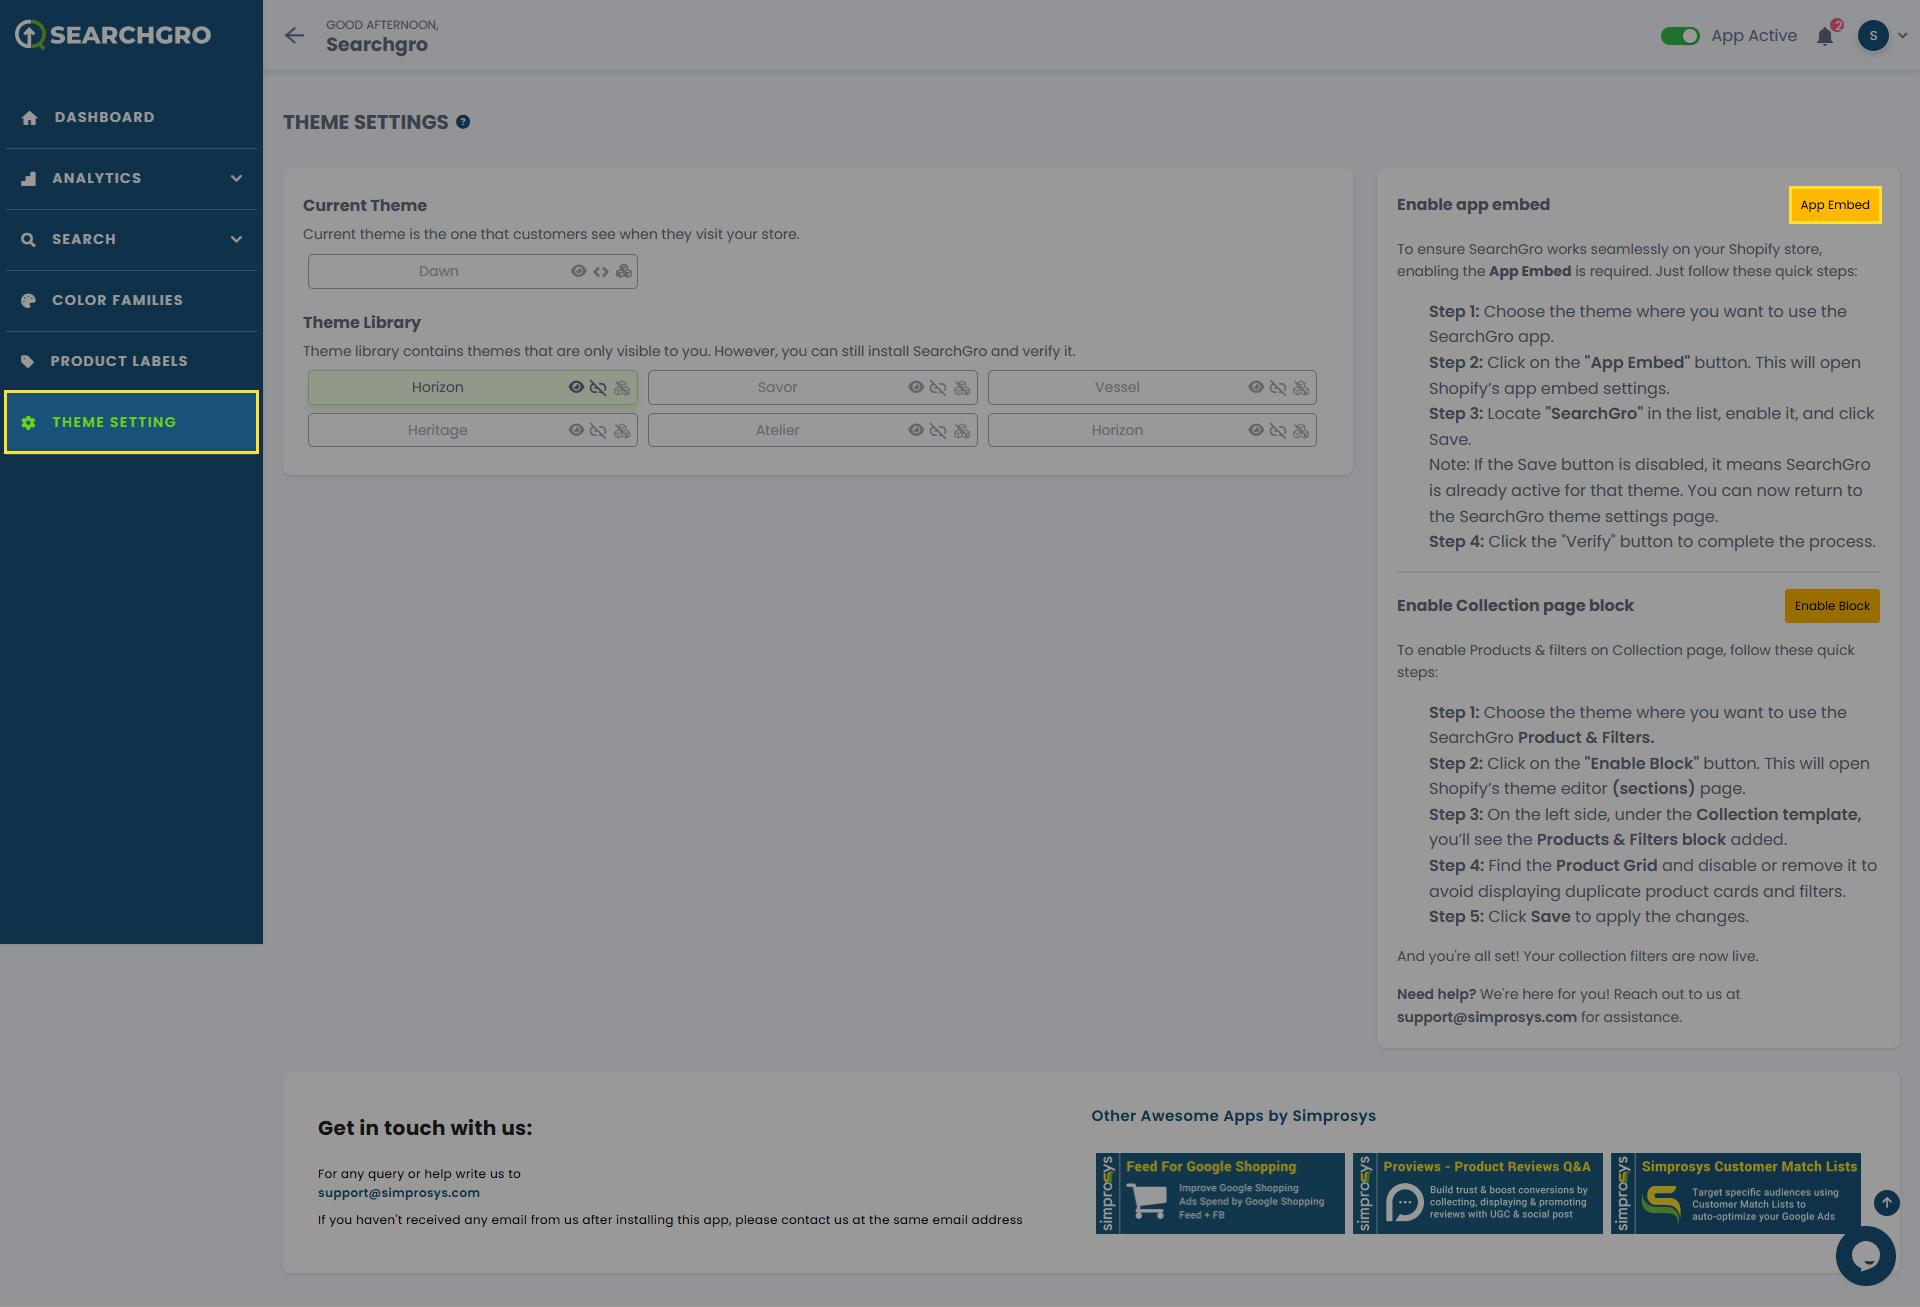Go to Color Families page
The width and height of the screenshot is (1920, 1307).
tap(117, 300)
